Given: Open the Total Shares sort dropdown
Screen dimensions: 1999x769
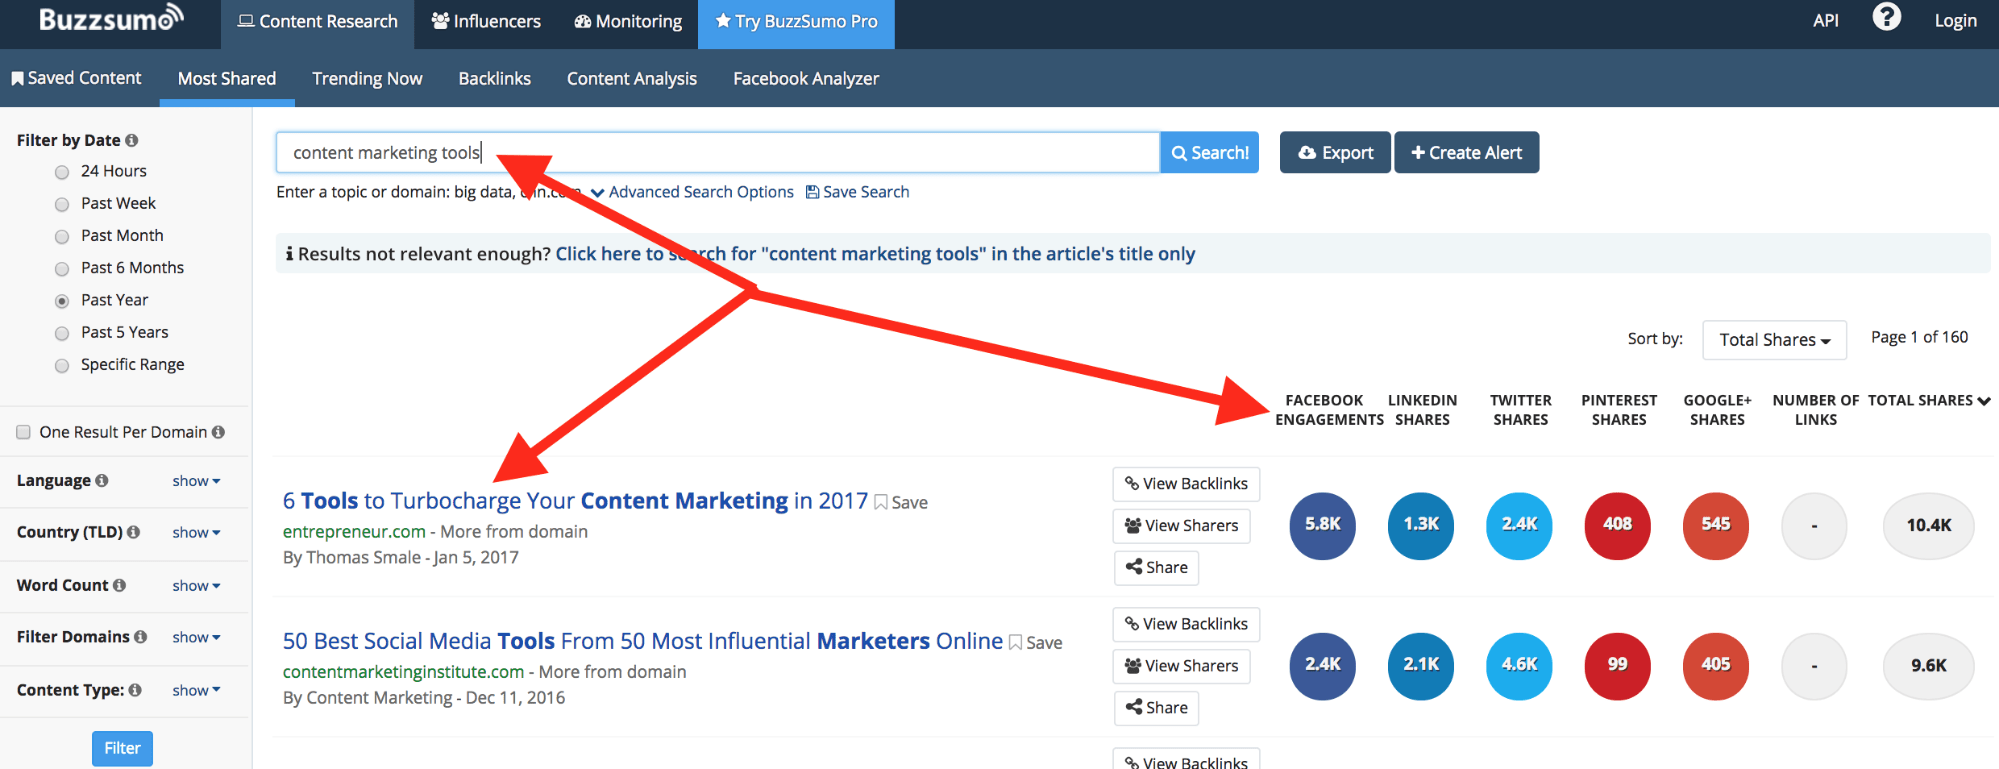Looking at the screenshot, I should click(x=1775, y=340).
